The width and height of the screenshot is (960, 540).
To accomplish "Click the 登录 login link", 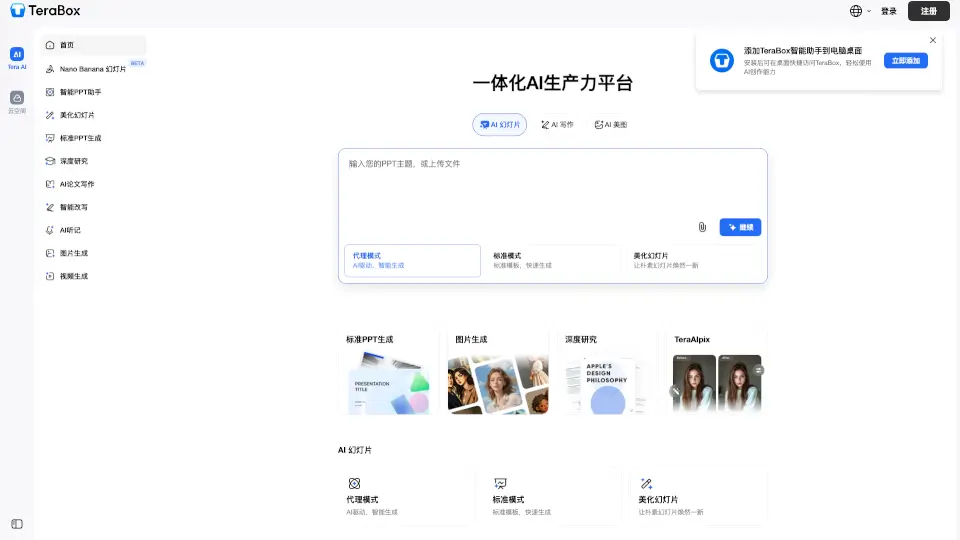I will [x=889, y=11].
